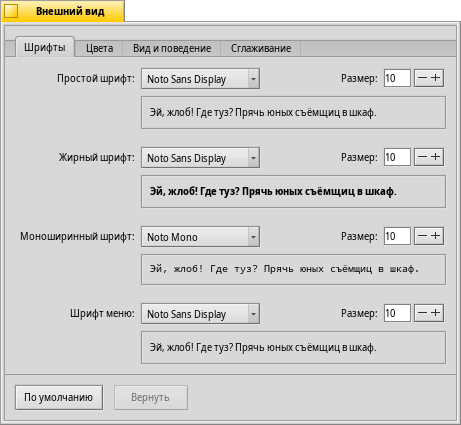This screenshot has height=425, width=461.
Task: Click the Моноширинный шрифт size field
Action: 397,236
